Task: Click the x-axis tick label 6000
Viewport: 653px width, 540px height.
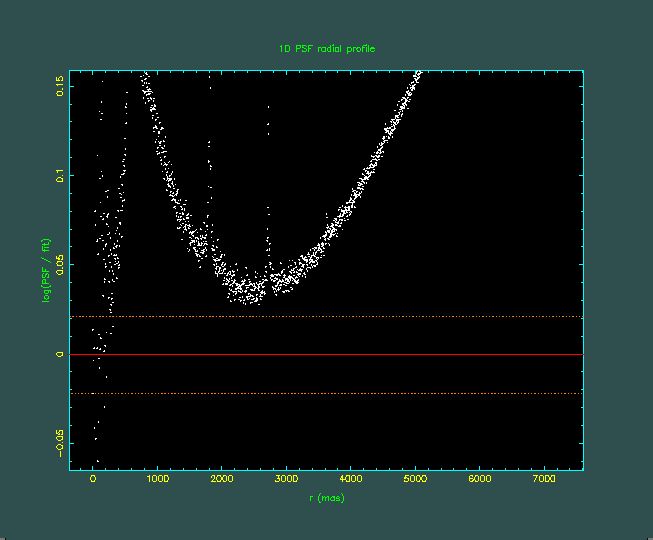Action: tap(479, 481)
